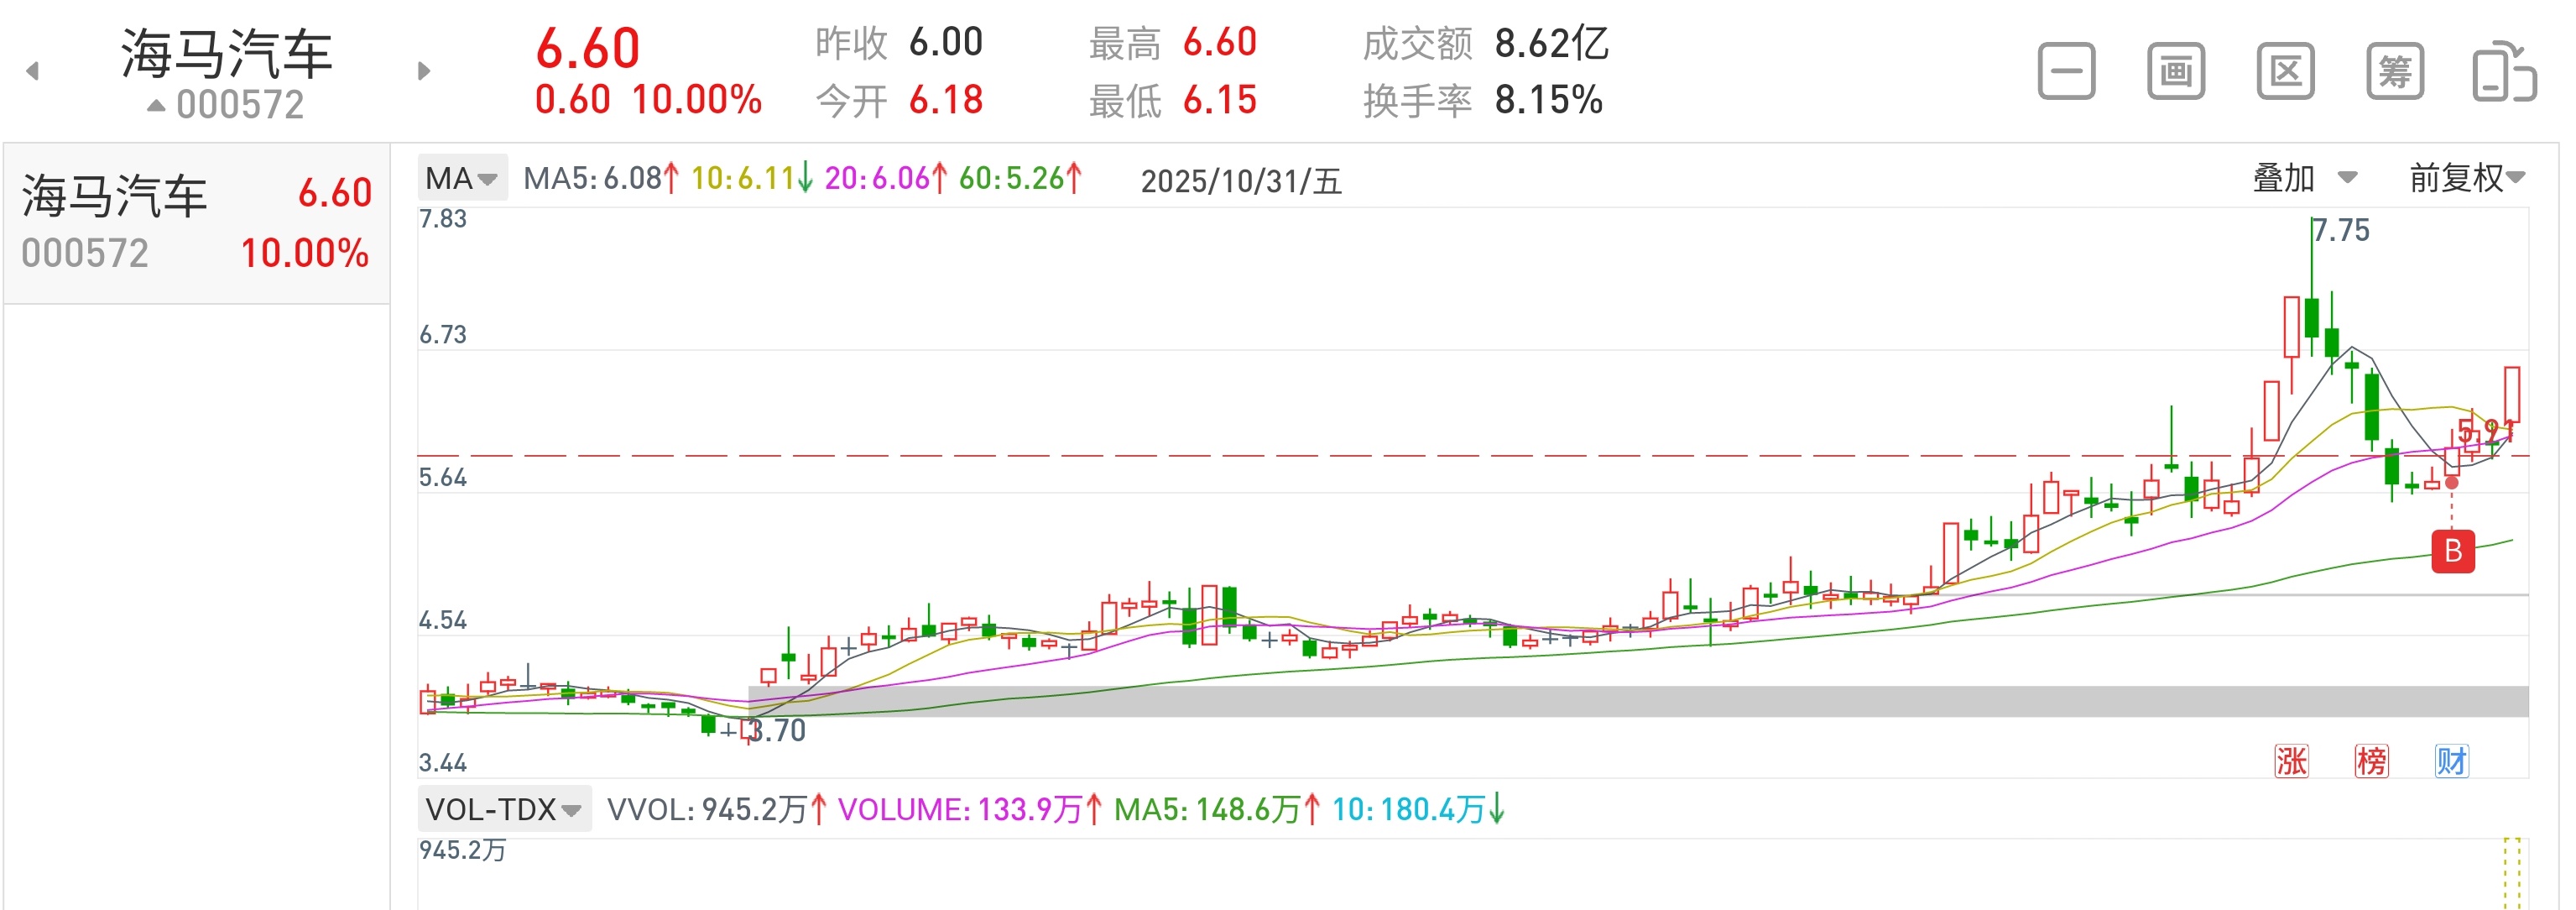The width and height of the screenshot is (2576, 910).
Task: Toggle the MA5 moving average label
Action: coord(596,179)
